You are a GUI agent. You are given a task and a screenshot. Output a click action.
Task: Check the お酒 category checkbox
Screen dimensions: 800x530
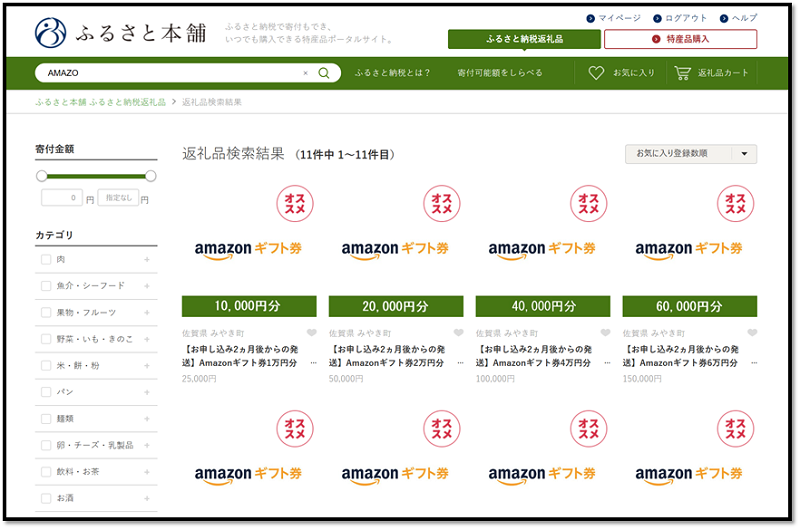46,498
